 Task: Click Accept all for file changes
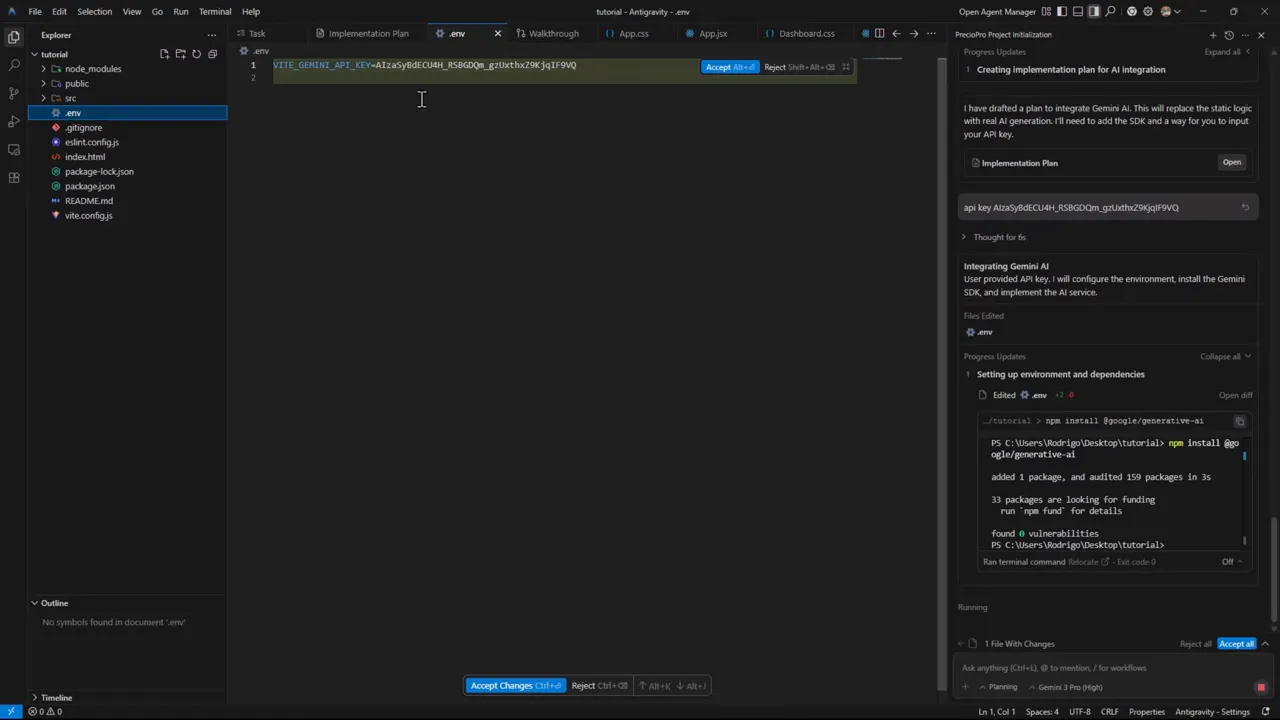tap(1236, 643)
